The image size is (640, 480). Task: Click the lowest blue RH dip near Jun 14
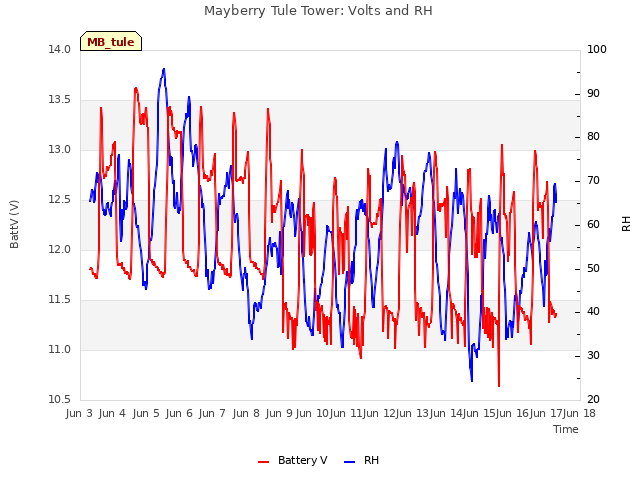(x=472, y=380)
